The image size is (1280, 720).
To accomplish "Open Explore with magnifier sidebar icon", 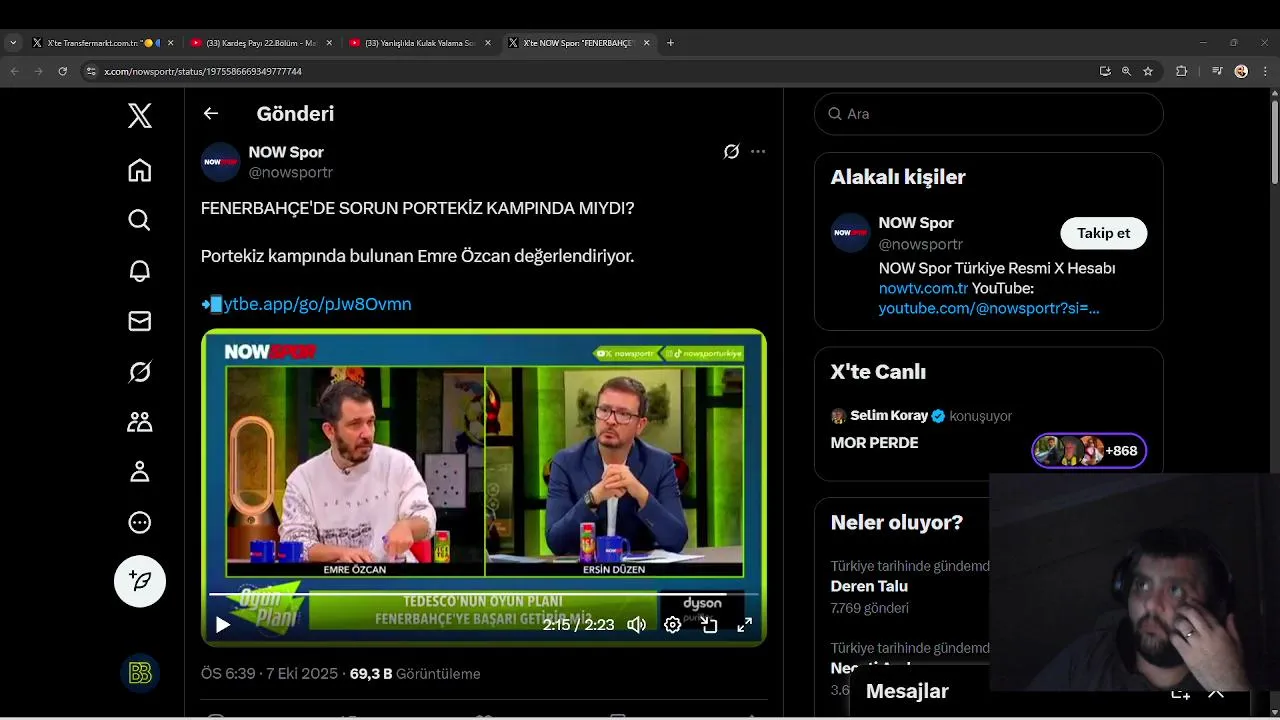I will point(140,220).
